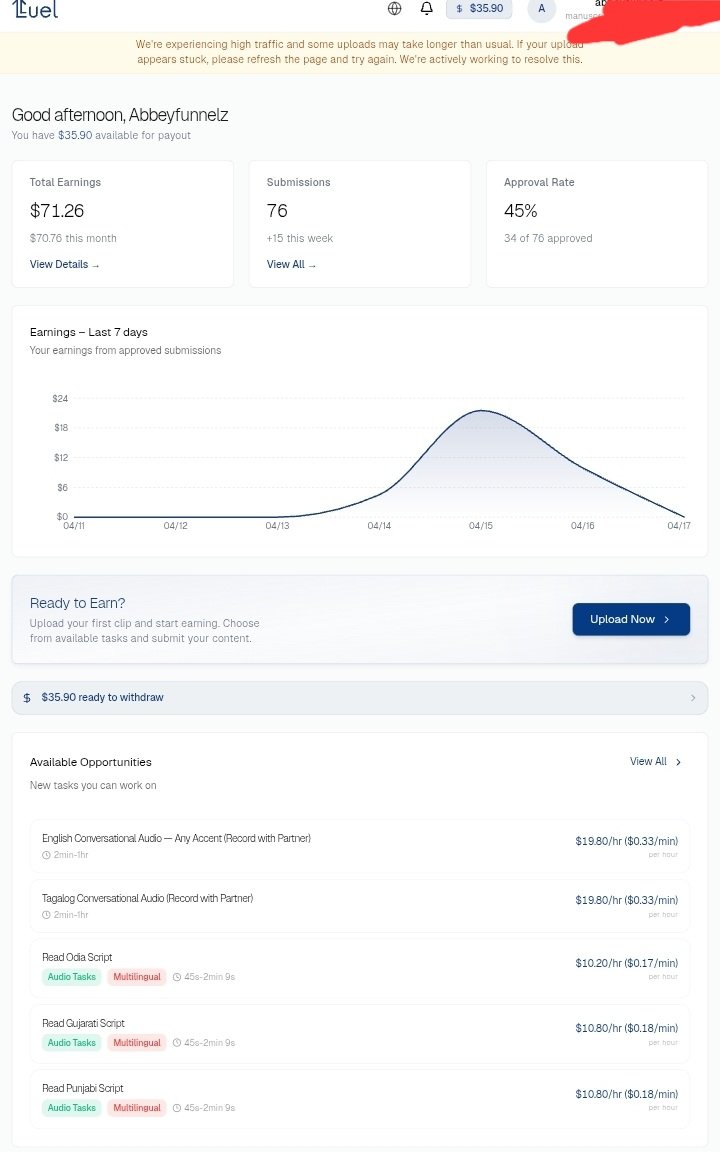The image size is (720, 1152).
Task: Click the $71.26 total earnings value
Action: (57, 211)
